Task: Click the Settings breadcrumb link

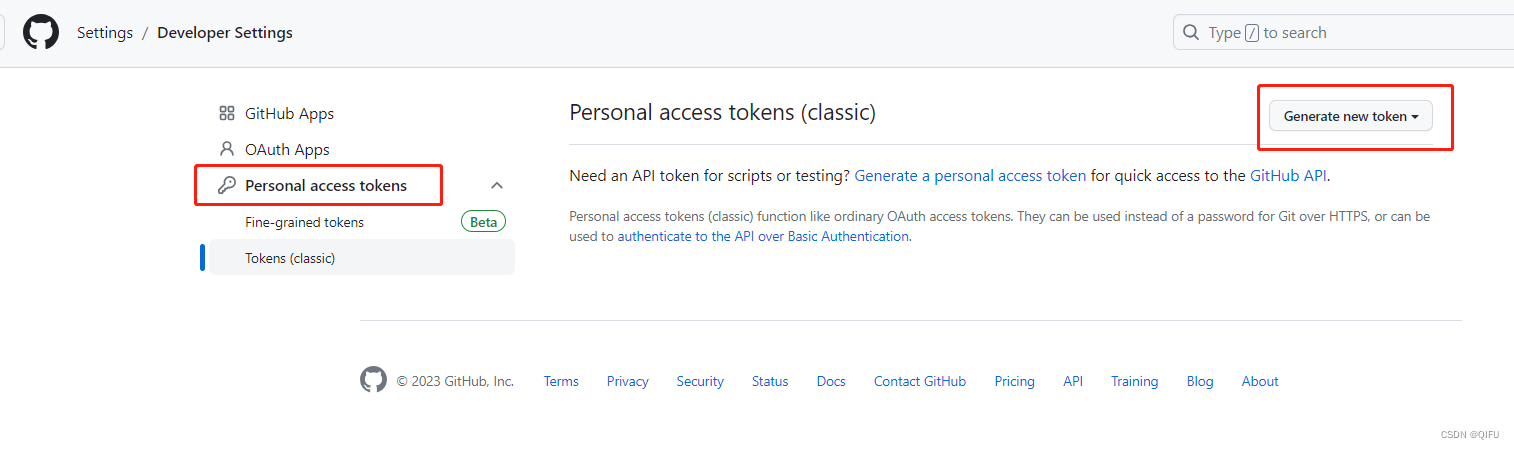Action: coord(105,33)
